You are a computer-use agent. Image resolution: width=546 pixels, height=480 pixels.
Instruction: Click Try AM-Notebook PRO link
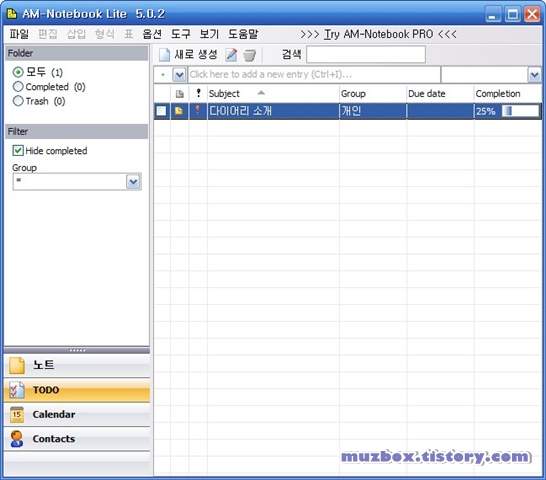pyautogui.click(x=379, y=34)
